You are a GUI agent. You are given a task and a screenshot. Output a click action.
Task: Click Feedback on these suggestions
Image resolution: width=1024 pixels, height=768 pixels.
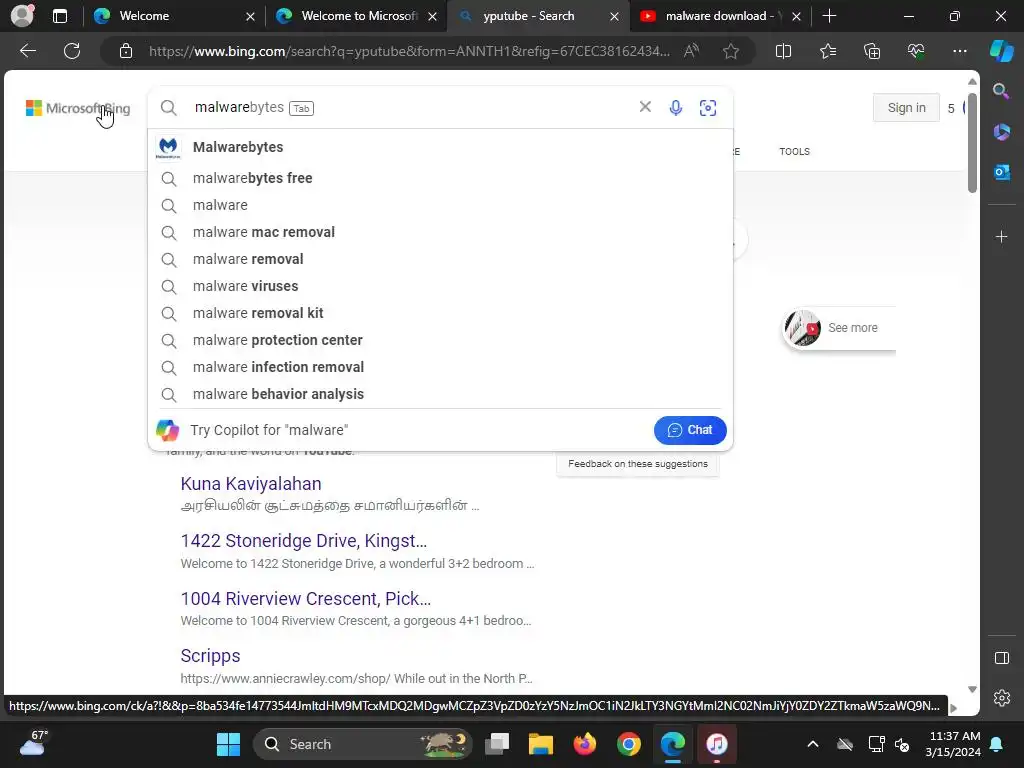637,464
